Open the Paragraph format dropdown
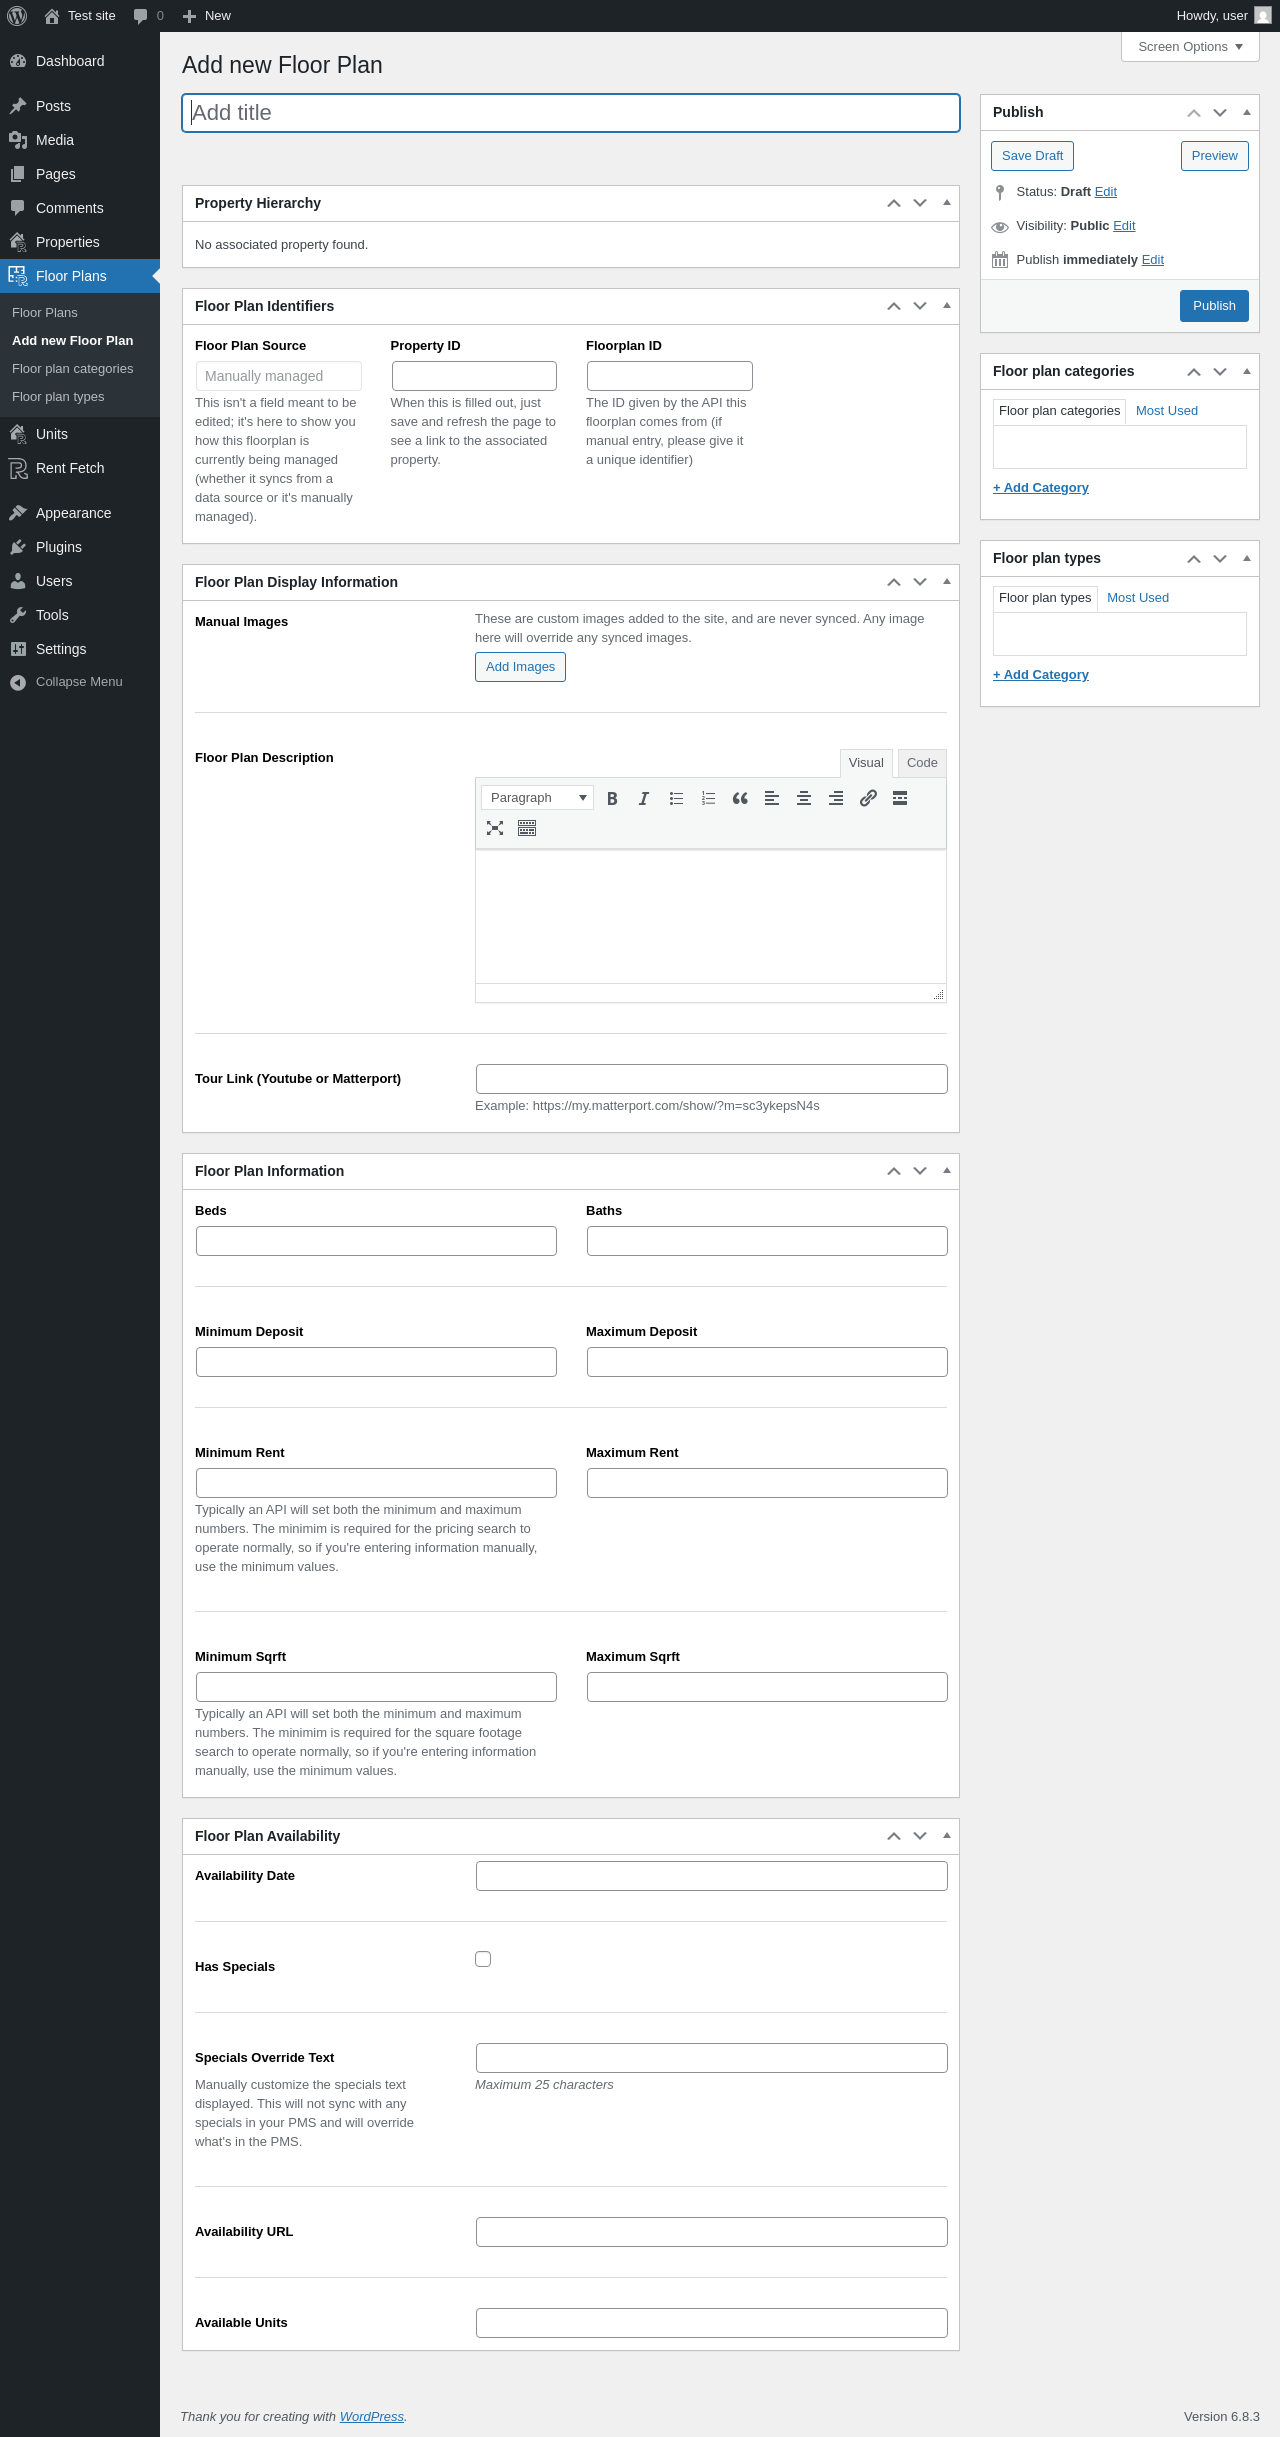The width and height of the screenshot is (1280, 2437). 537,798
